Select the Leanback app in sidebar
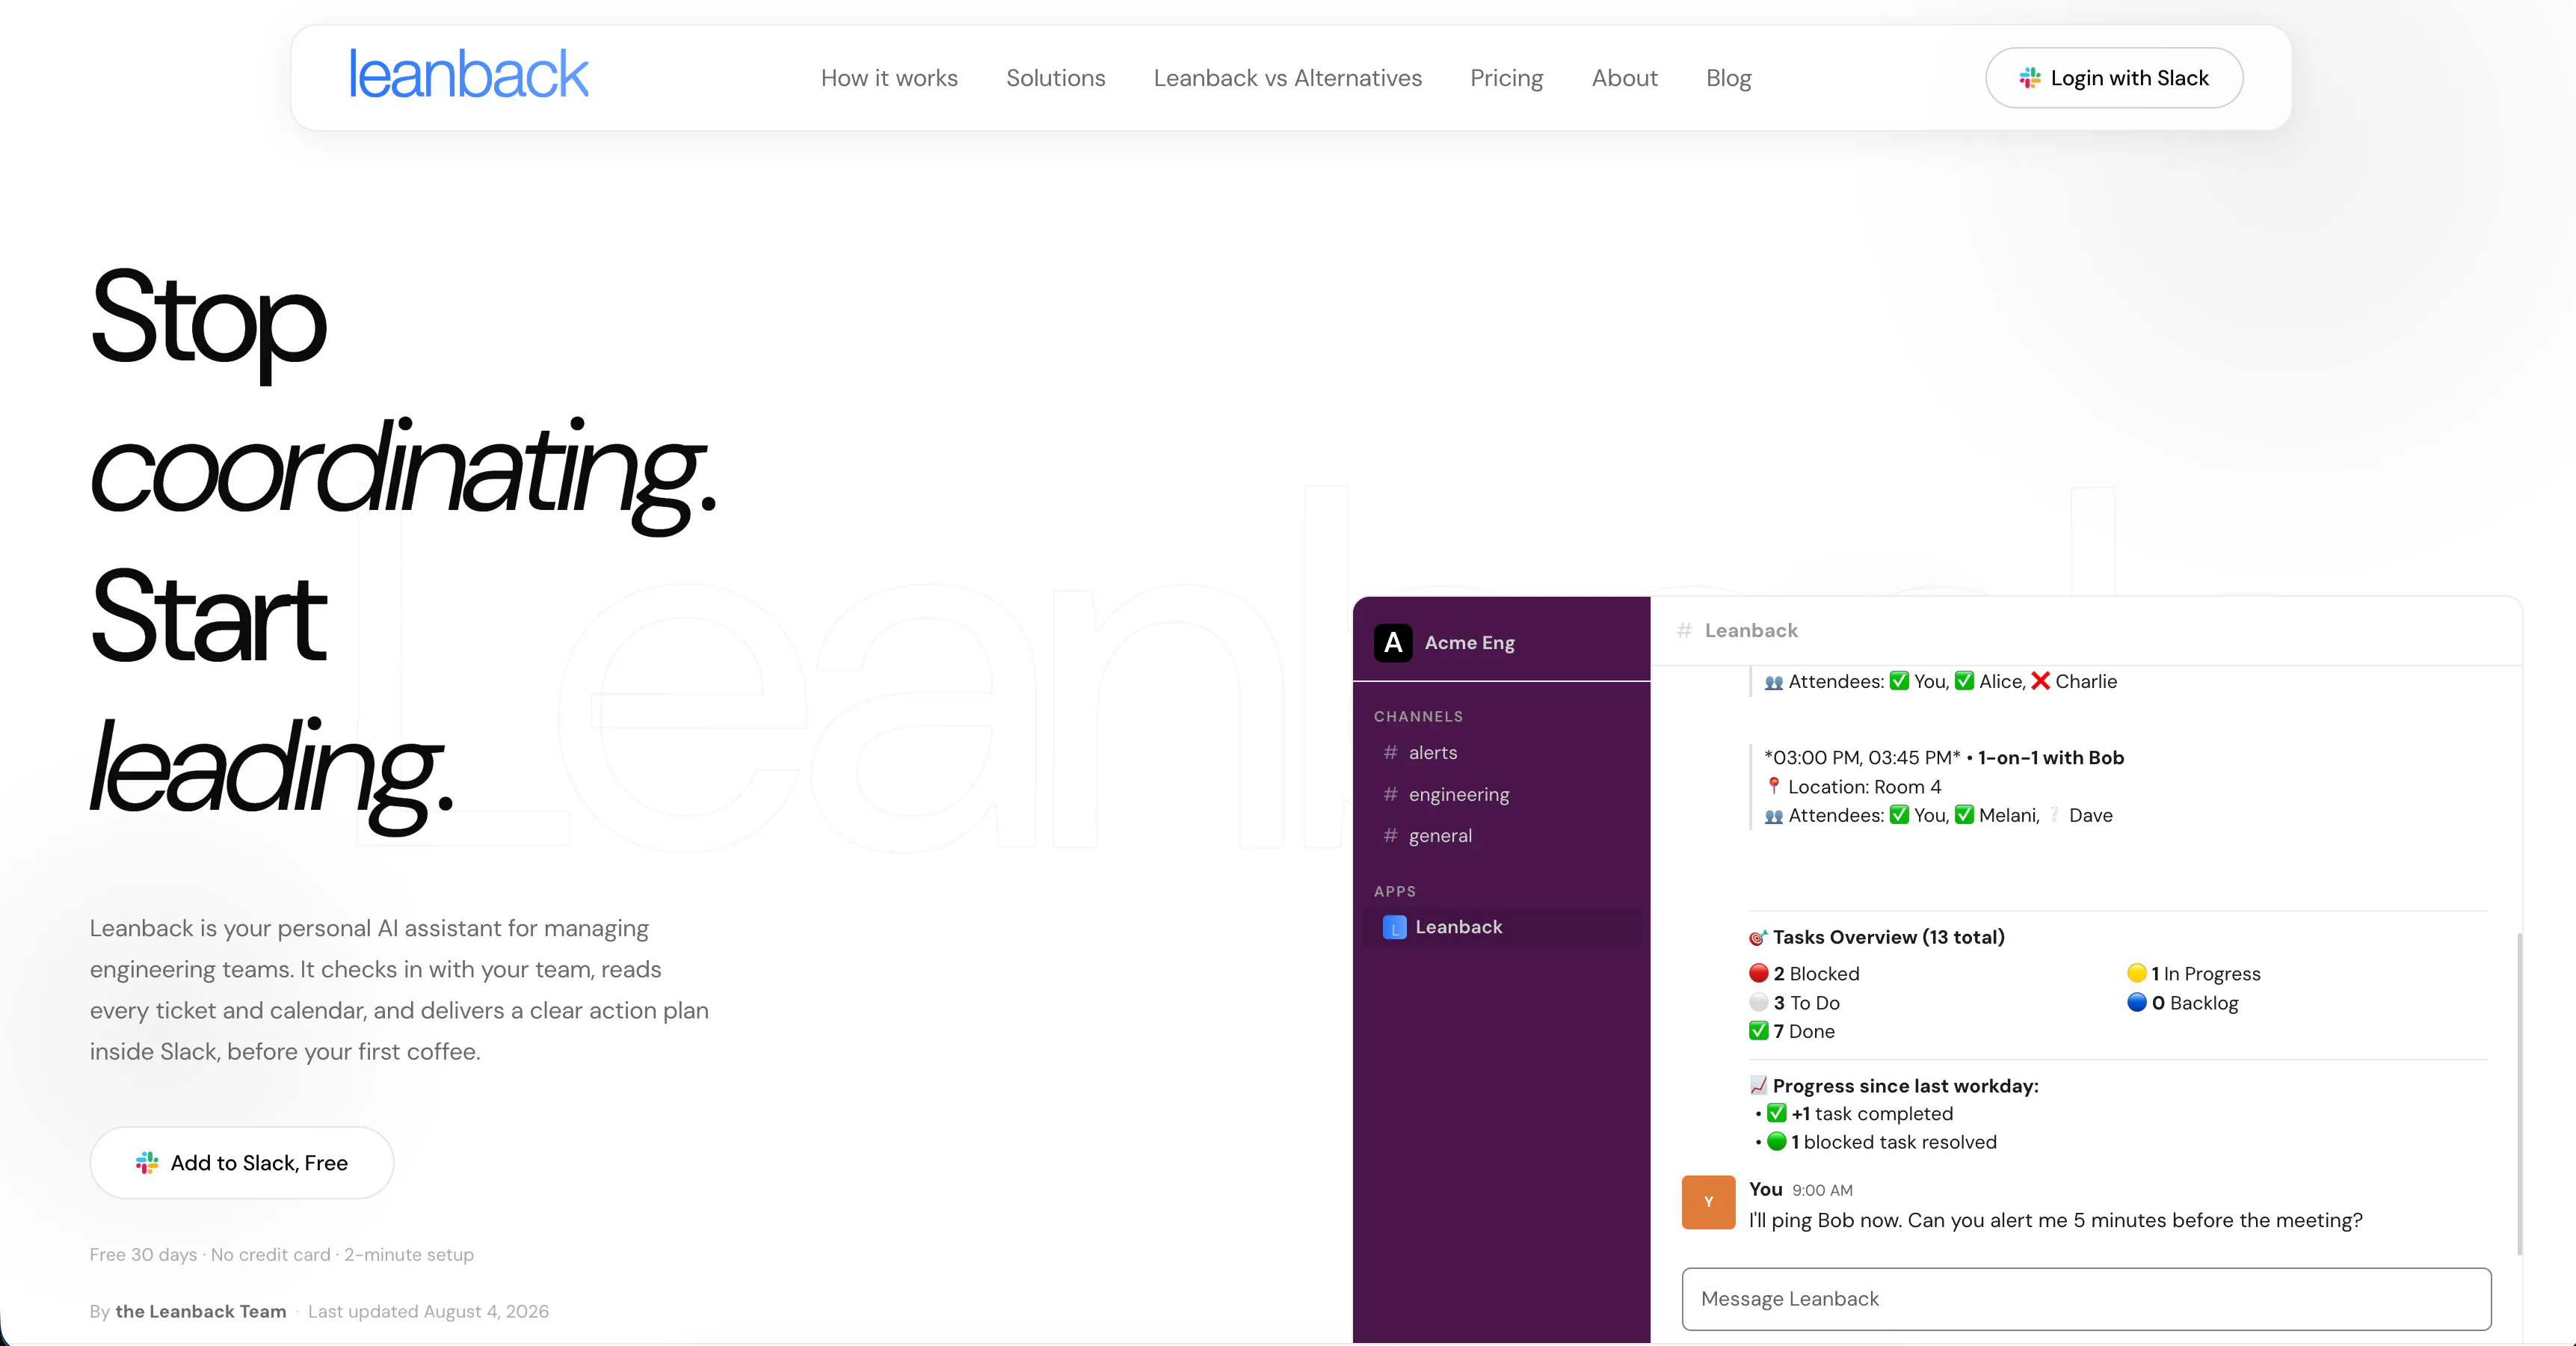The height and width of the screenshot is (1346, 2576). [1501, 926]
